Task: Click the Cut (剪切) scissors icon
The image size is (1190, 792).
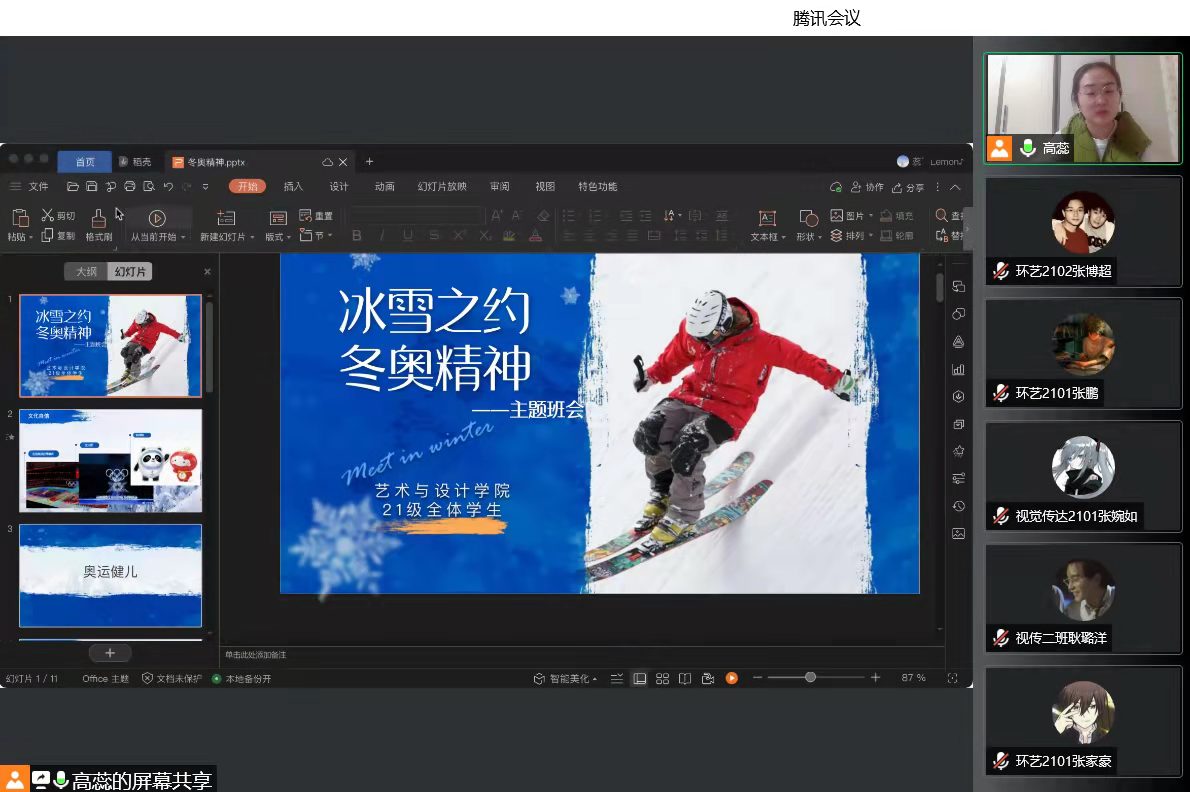Action: pos(47,215)
